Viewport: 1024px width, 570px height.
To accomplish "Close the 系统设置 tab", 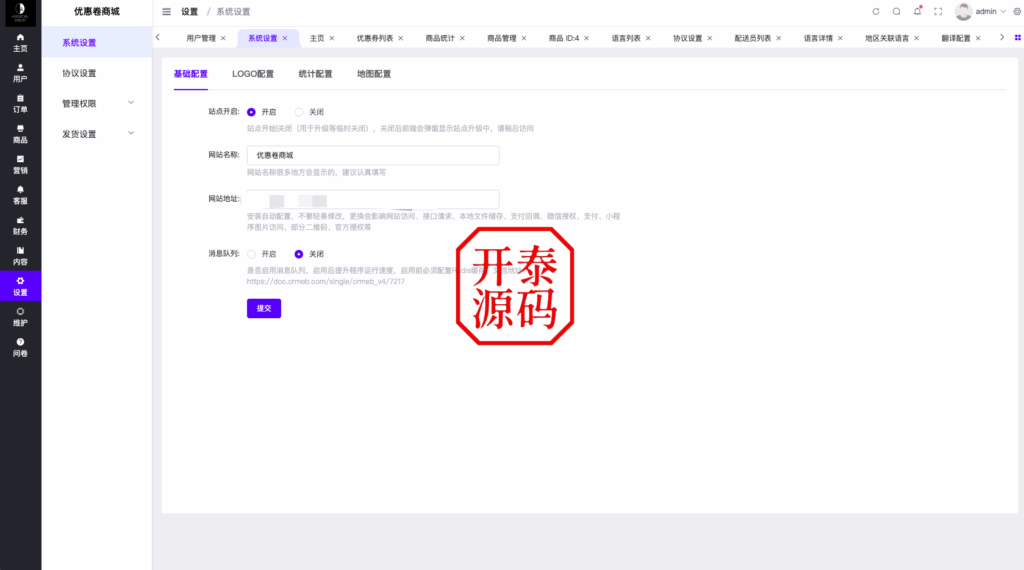I will click(x=285, y=39).
